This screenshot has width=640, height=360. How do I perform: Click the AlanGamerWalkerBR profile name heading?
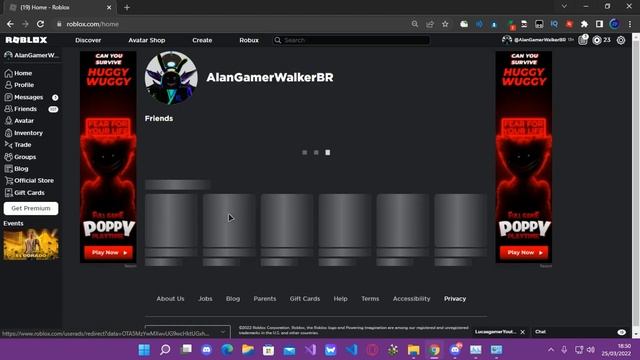point(270,77)
